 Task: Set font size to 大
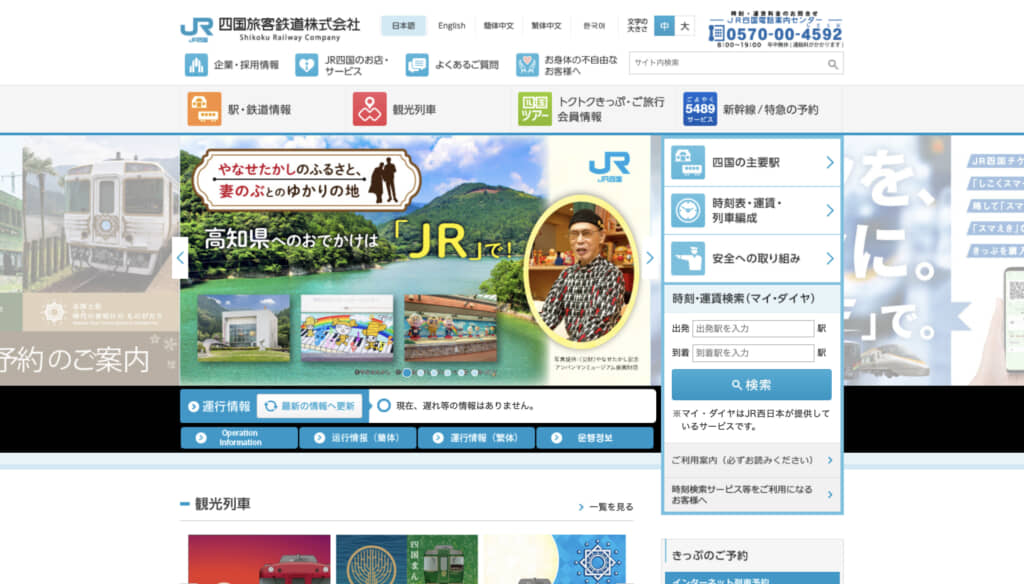684,26
